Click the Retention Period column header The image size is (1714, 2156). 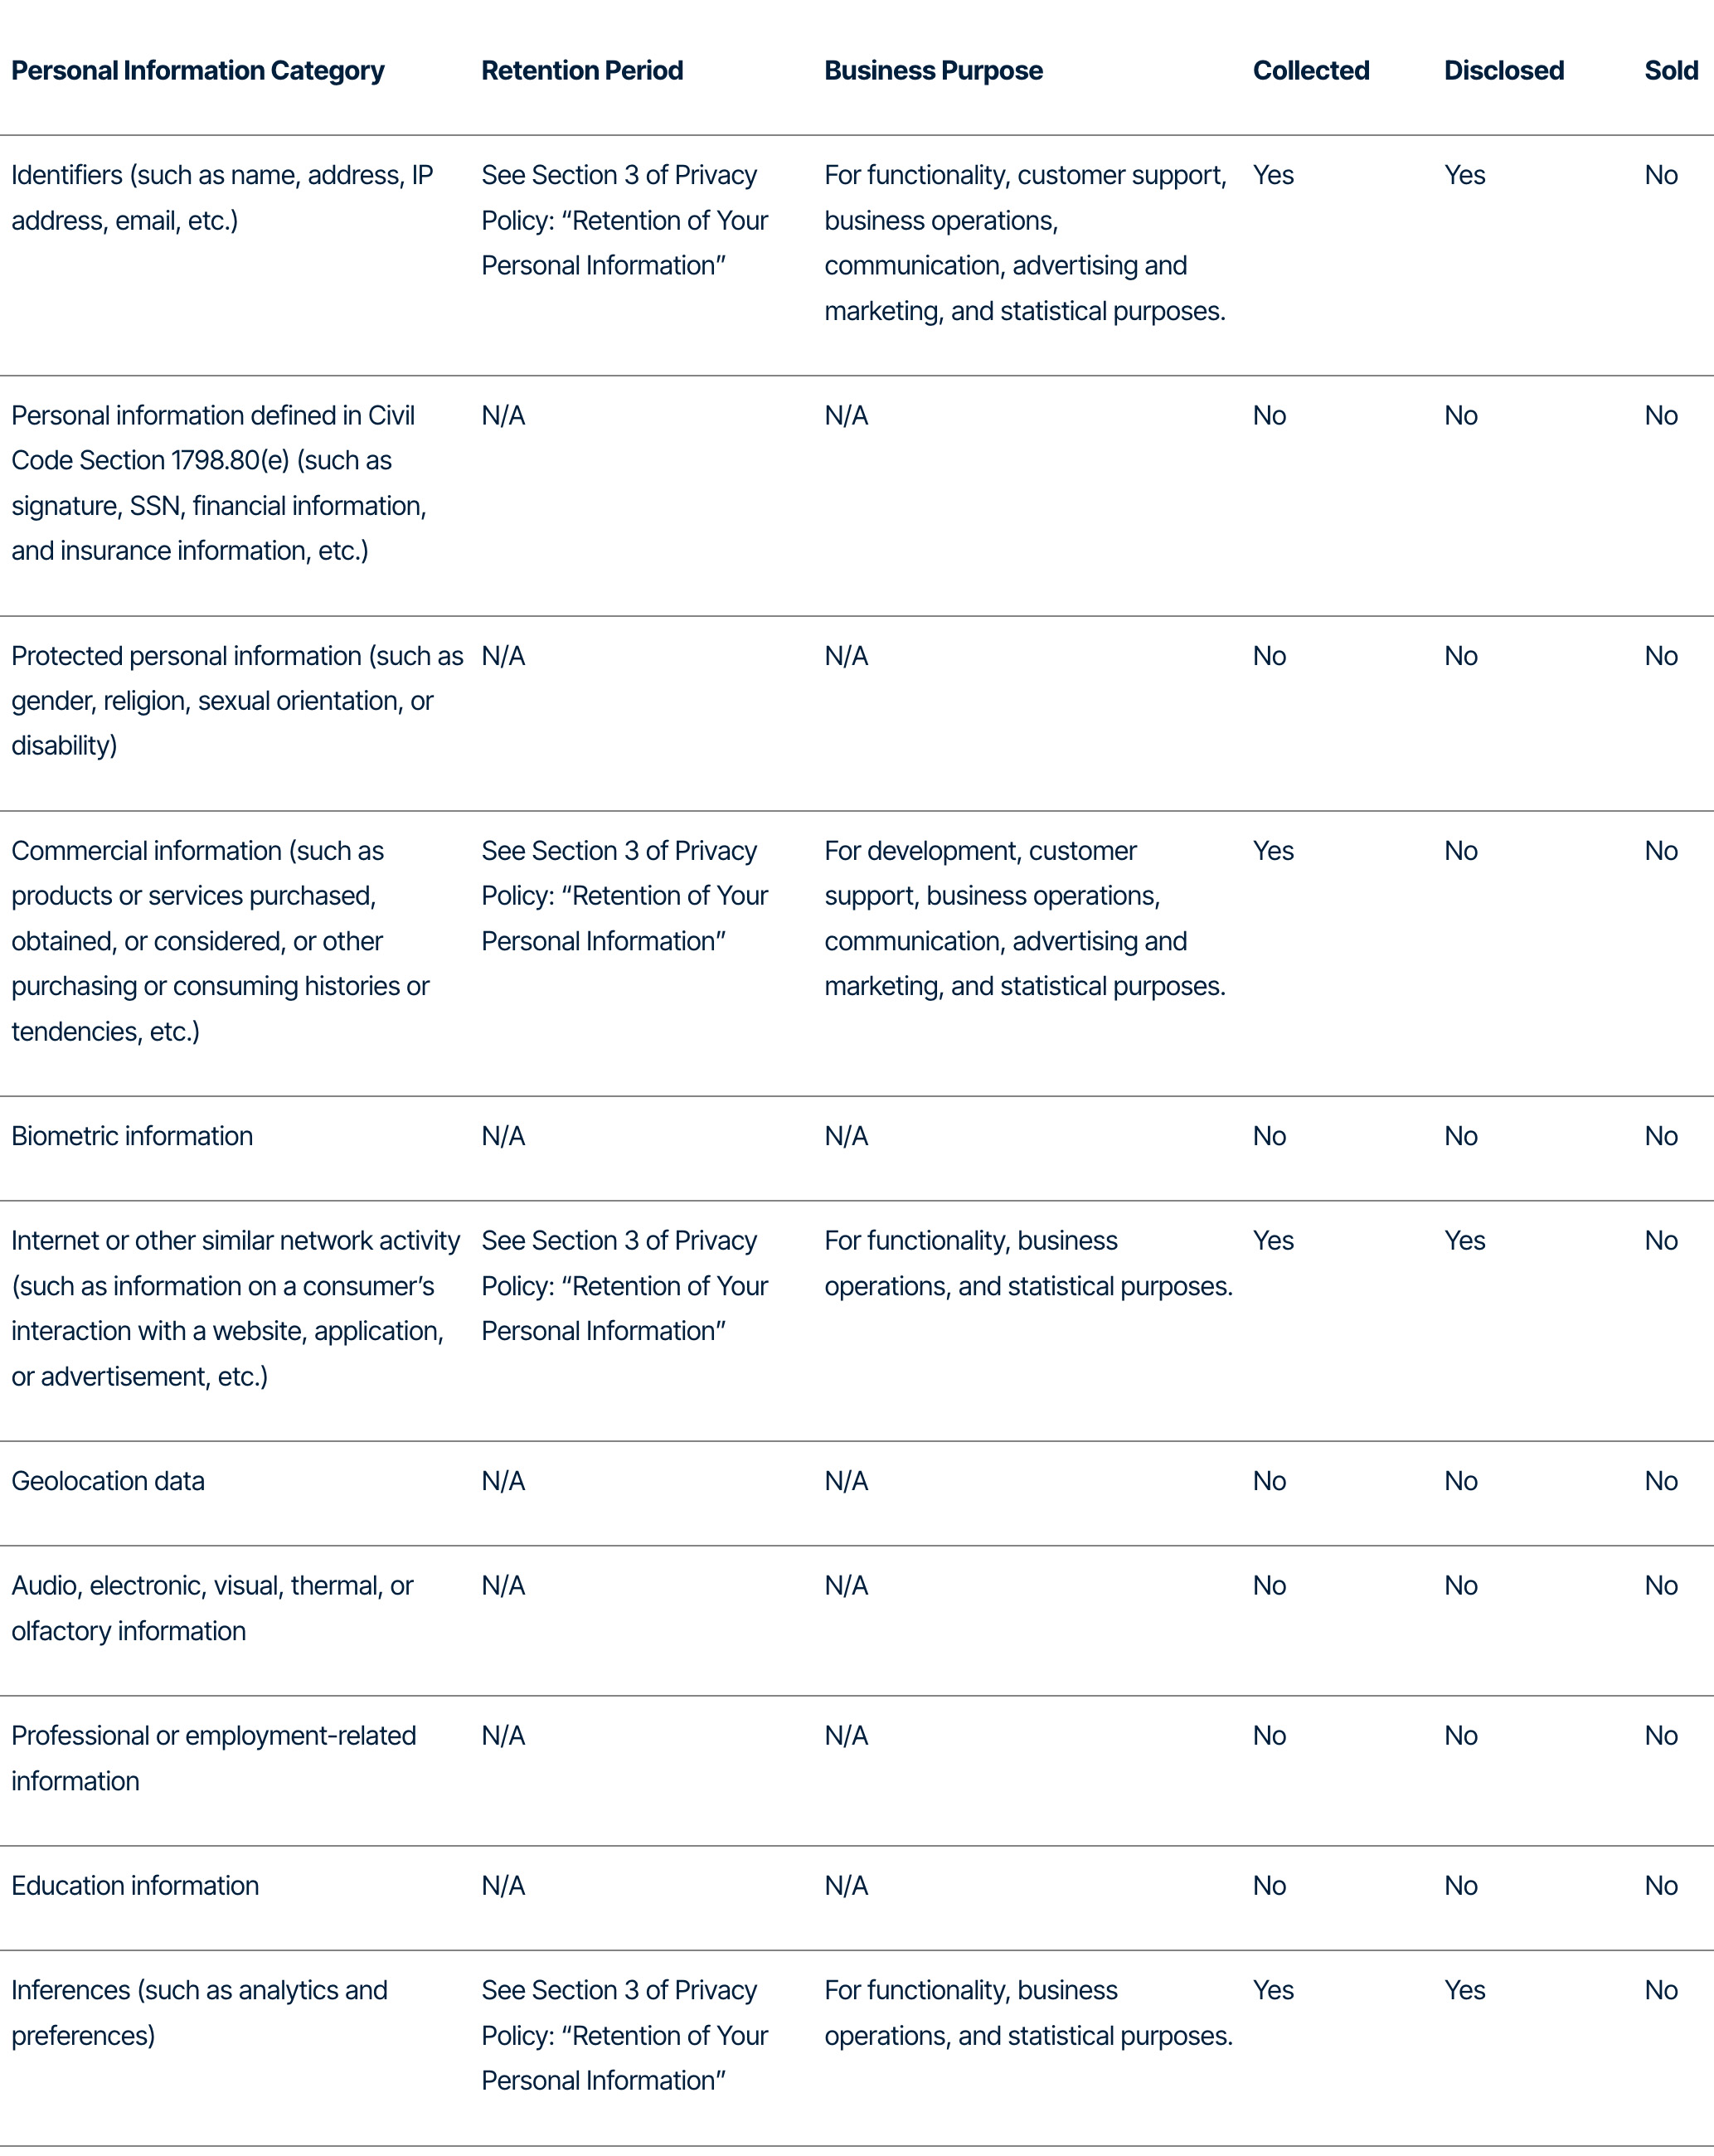(x=582, y=70)
